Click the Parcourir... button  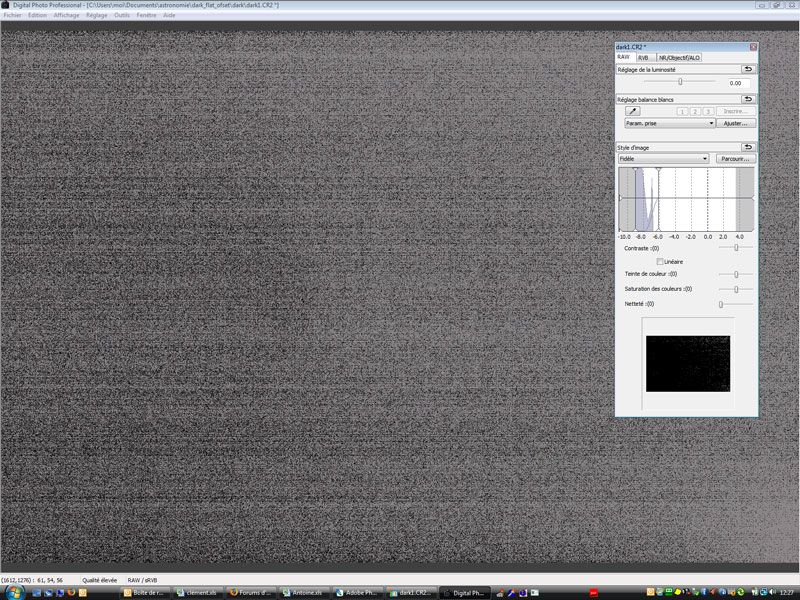(x=735, y=159)
